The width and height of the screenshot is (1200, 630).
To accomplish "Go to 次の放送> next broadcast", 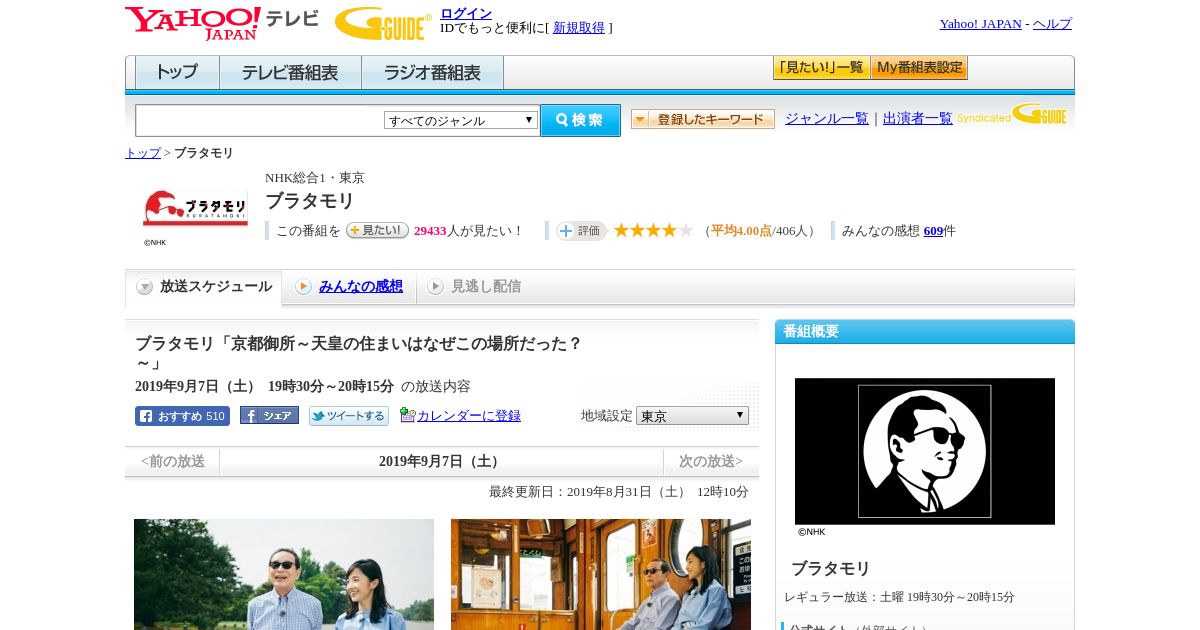I will 711,461.
